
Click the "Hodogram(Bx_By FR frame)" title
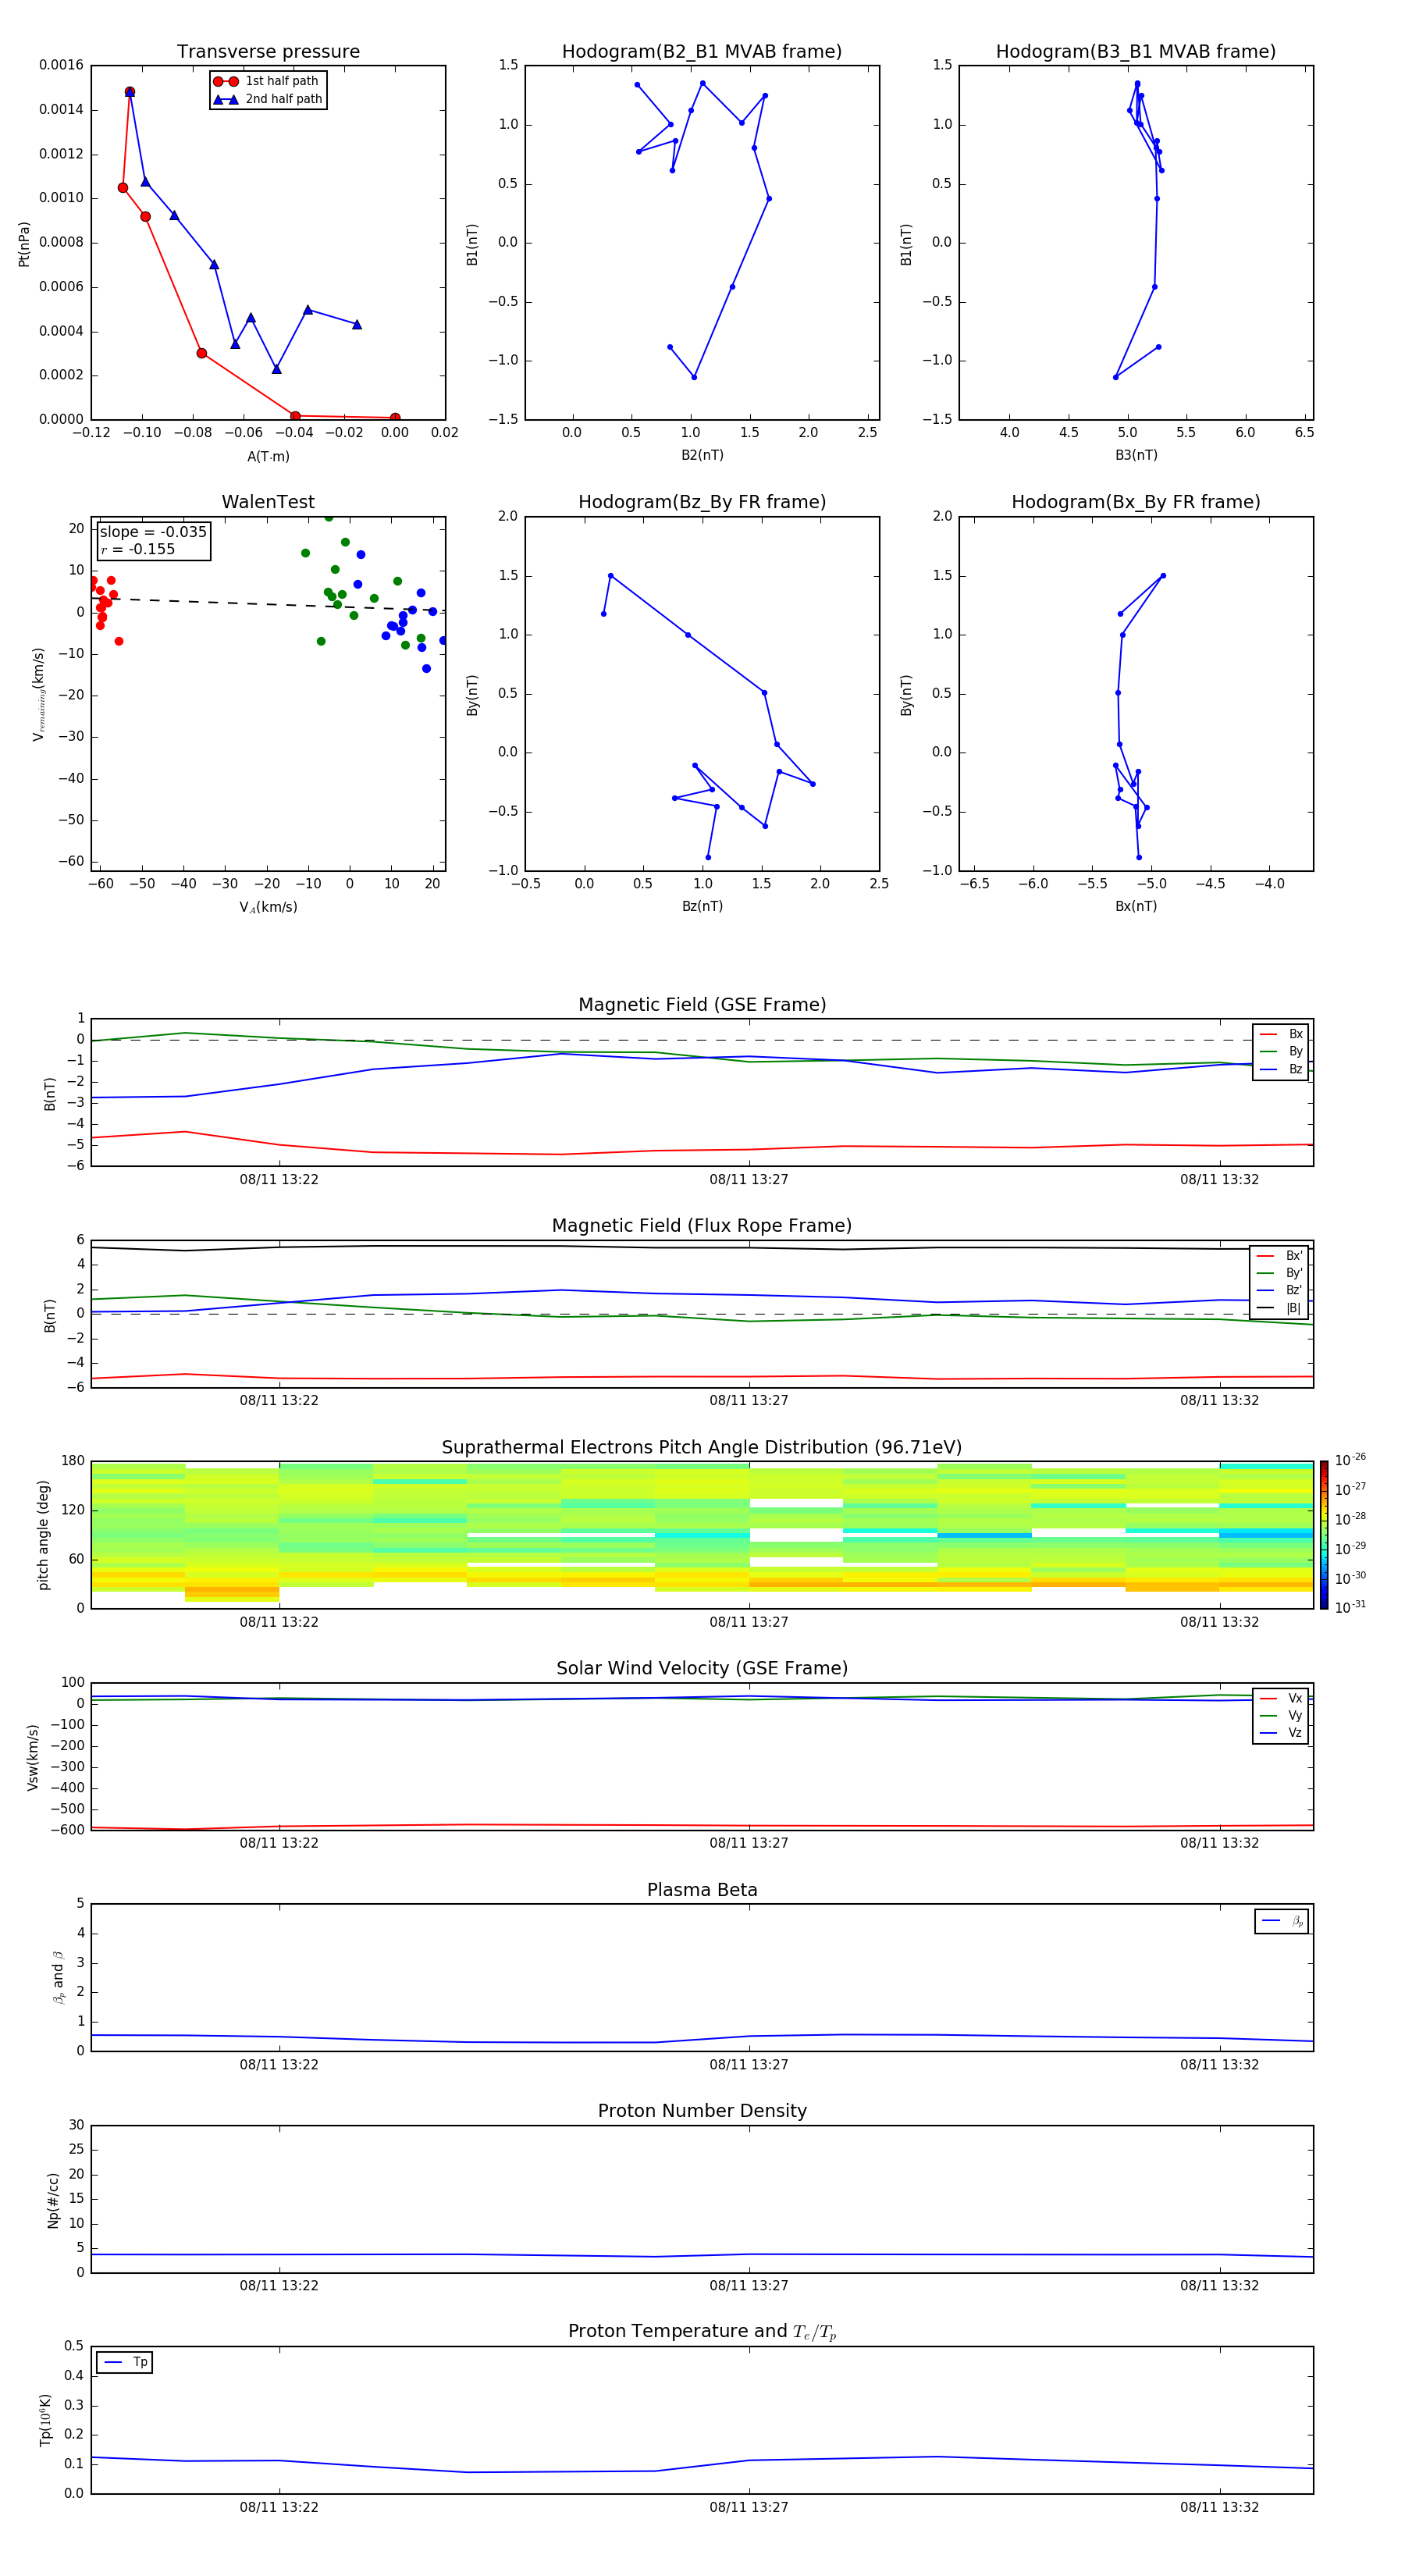click(x=1135, y=502)
